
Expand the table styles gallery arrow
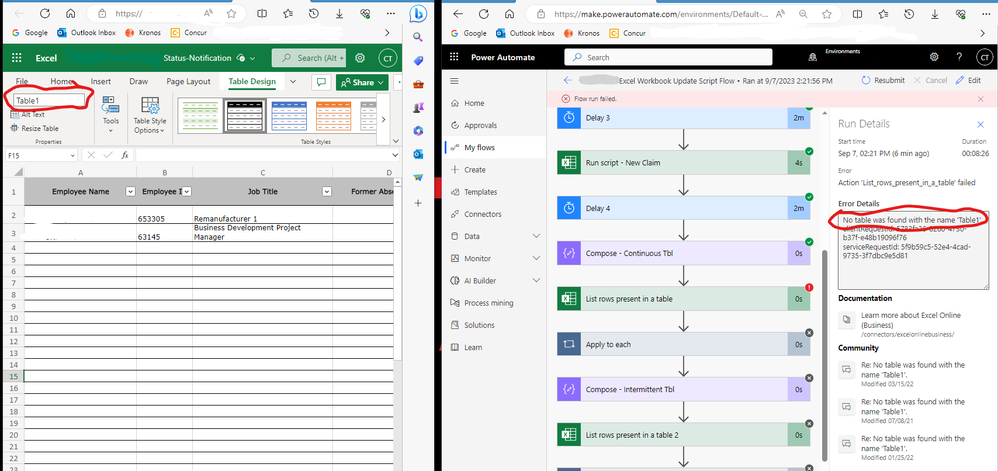[384, 119]
